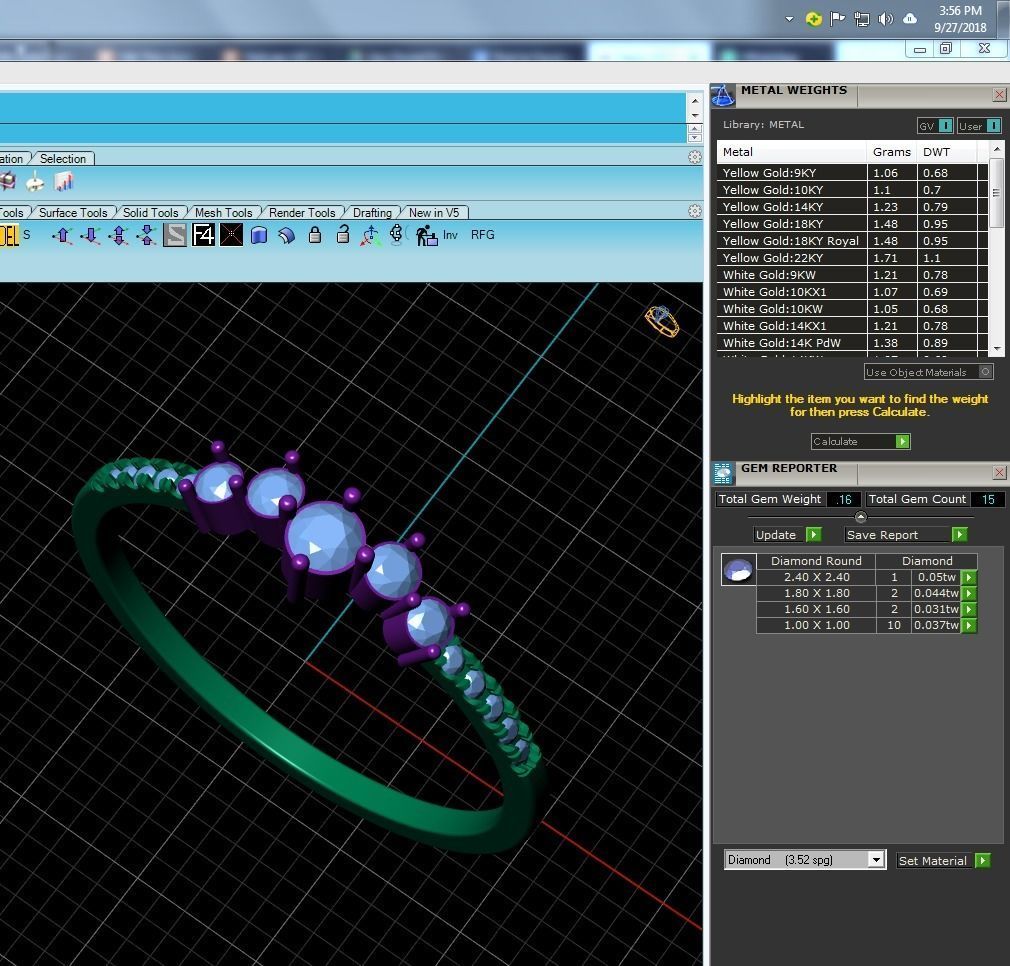Open the Selection tab

click(x=63, y=158)
